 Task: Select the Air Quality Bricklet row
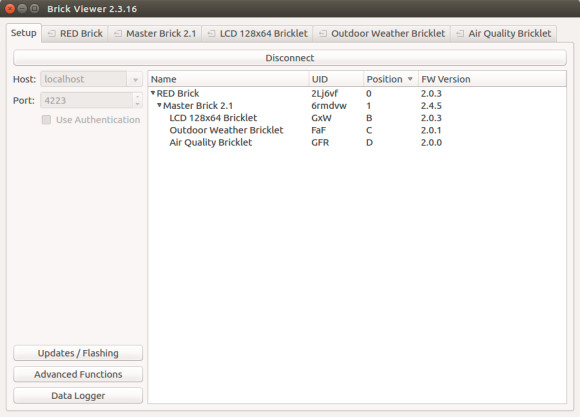pos(357,142)
